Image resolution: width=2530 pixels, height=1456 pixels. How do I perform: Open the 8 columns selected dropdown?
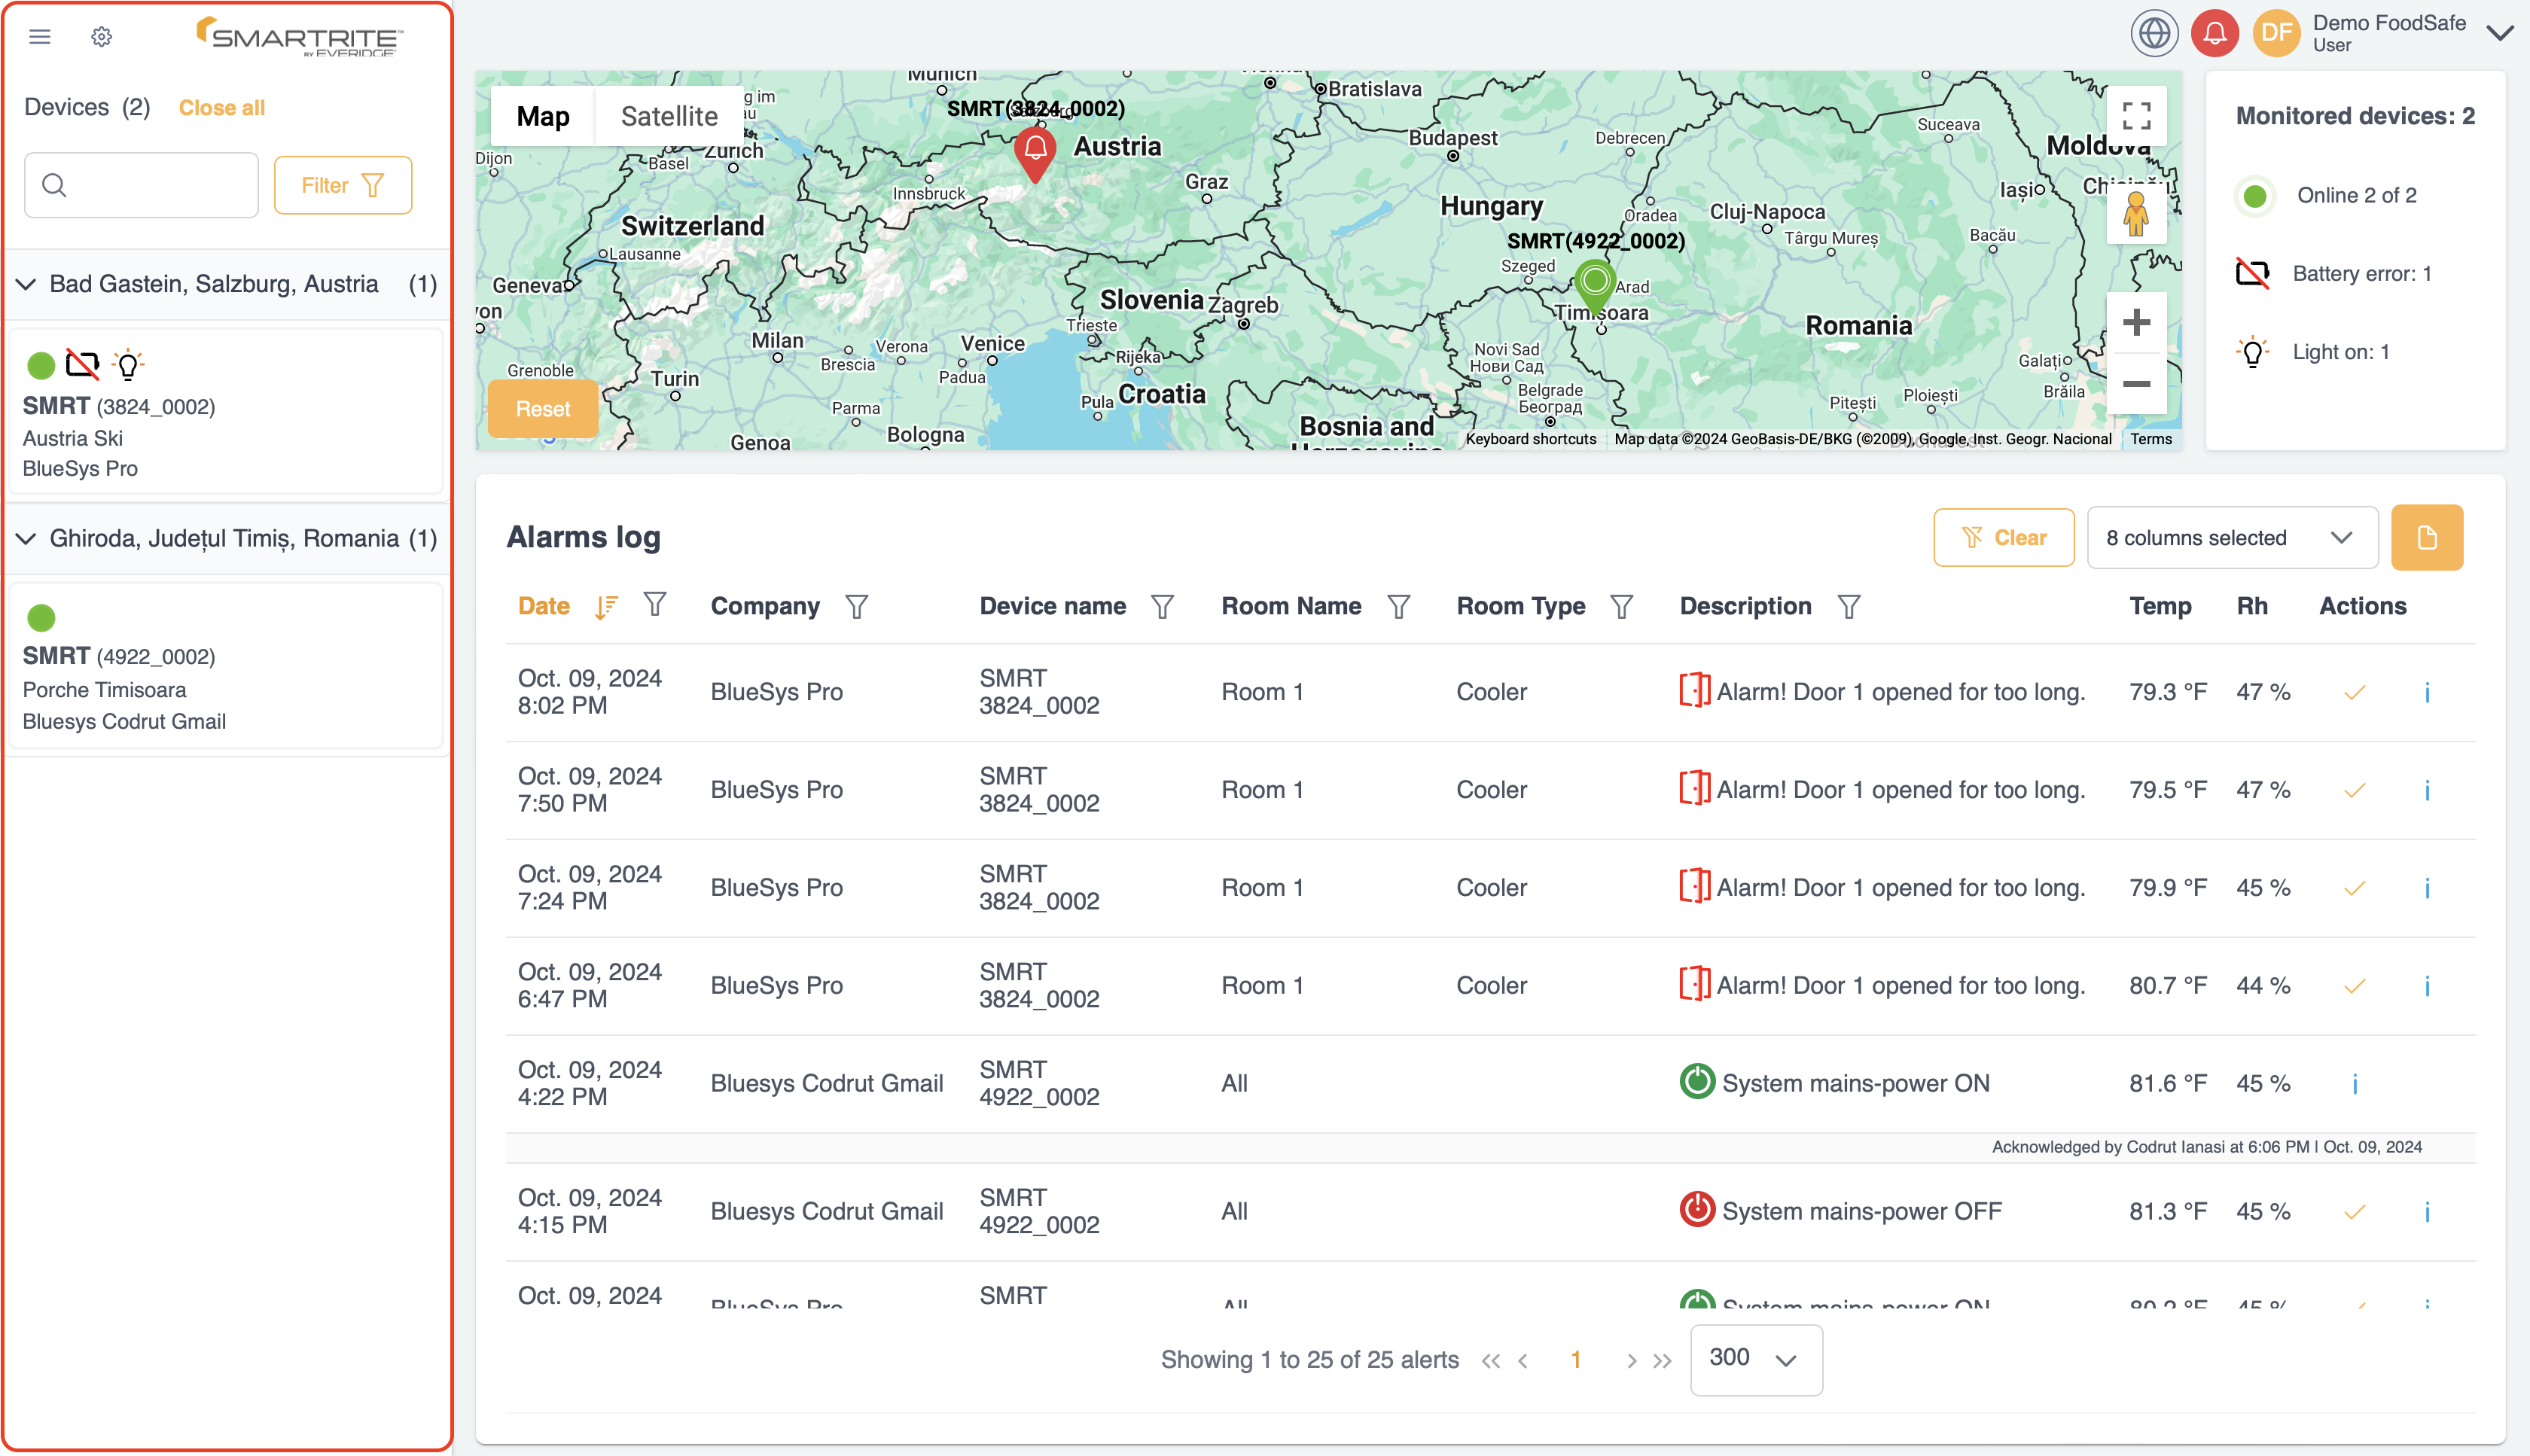click(2232, 537)
